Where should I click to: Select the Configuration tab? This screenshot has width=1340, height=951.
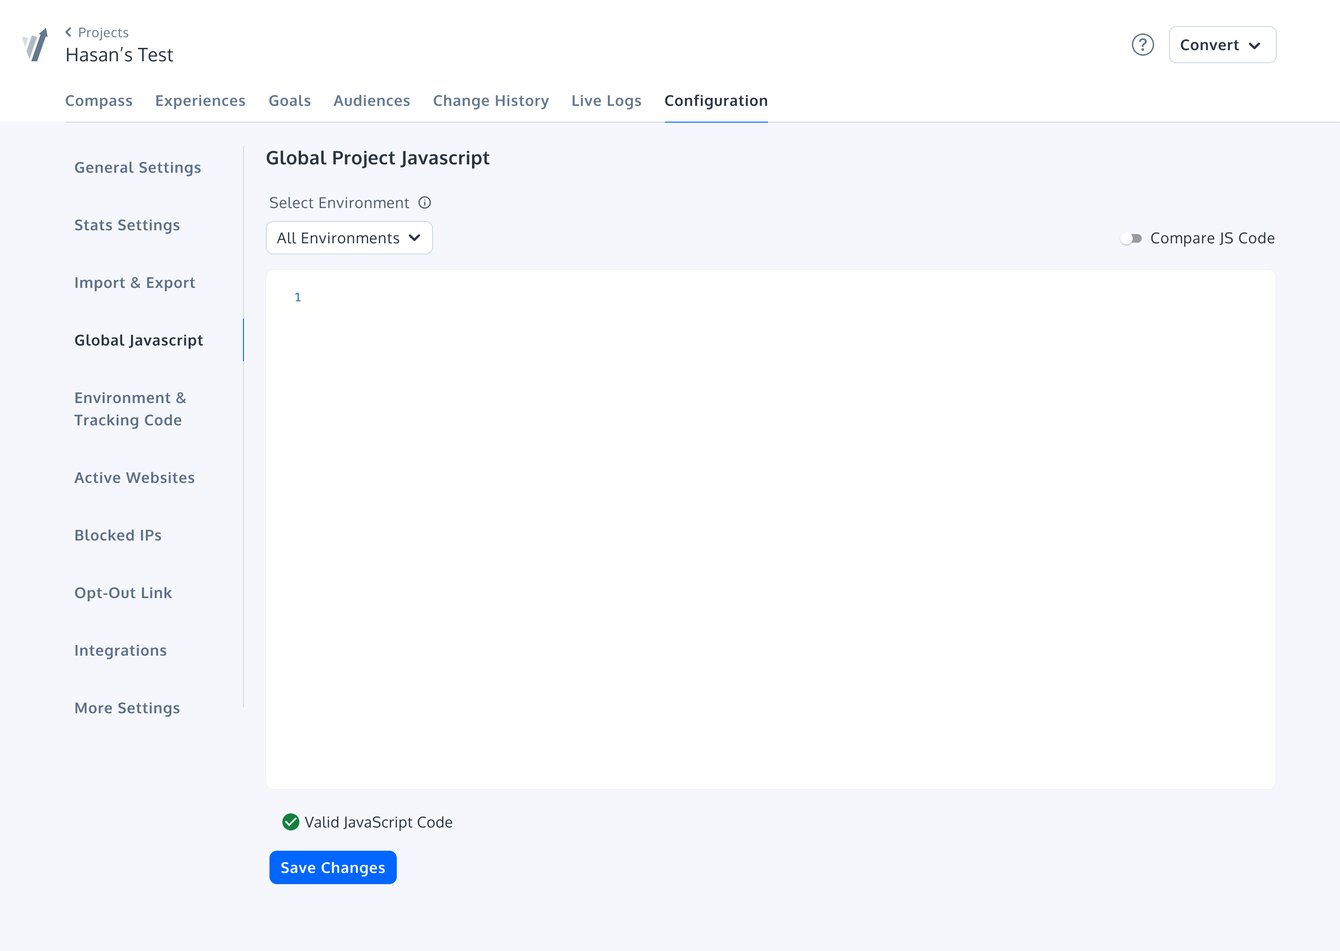716,101
